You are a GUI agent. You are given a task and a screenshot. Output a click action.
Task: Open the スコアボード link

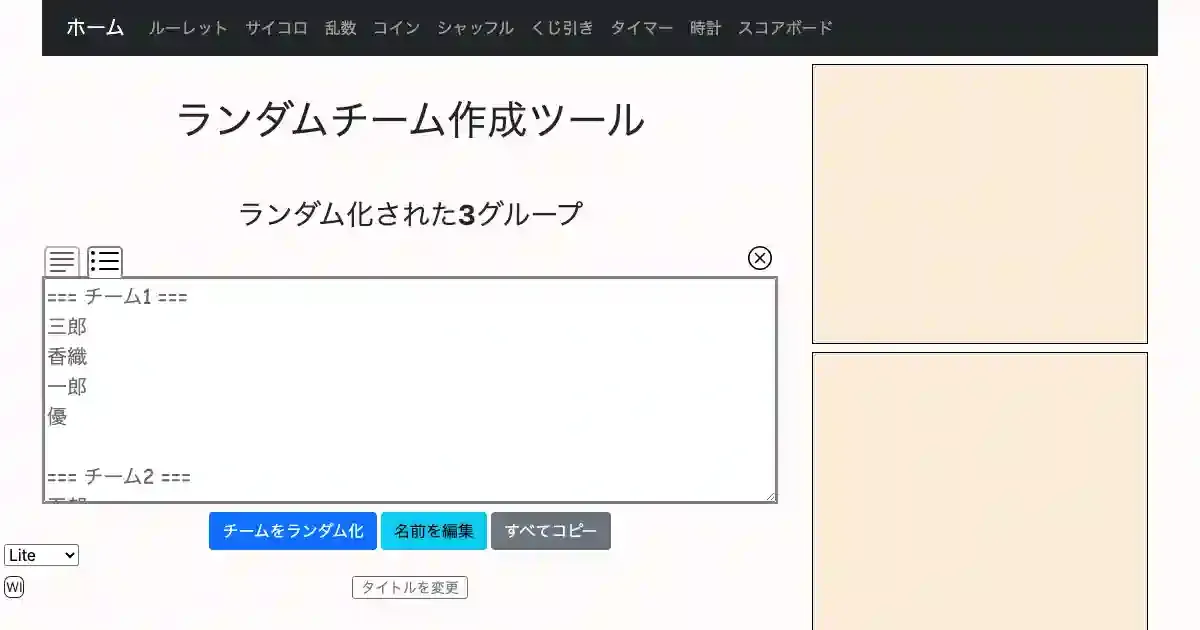click(785, 28)
